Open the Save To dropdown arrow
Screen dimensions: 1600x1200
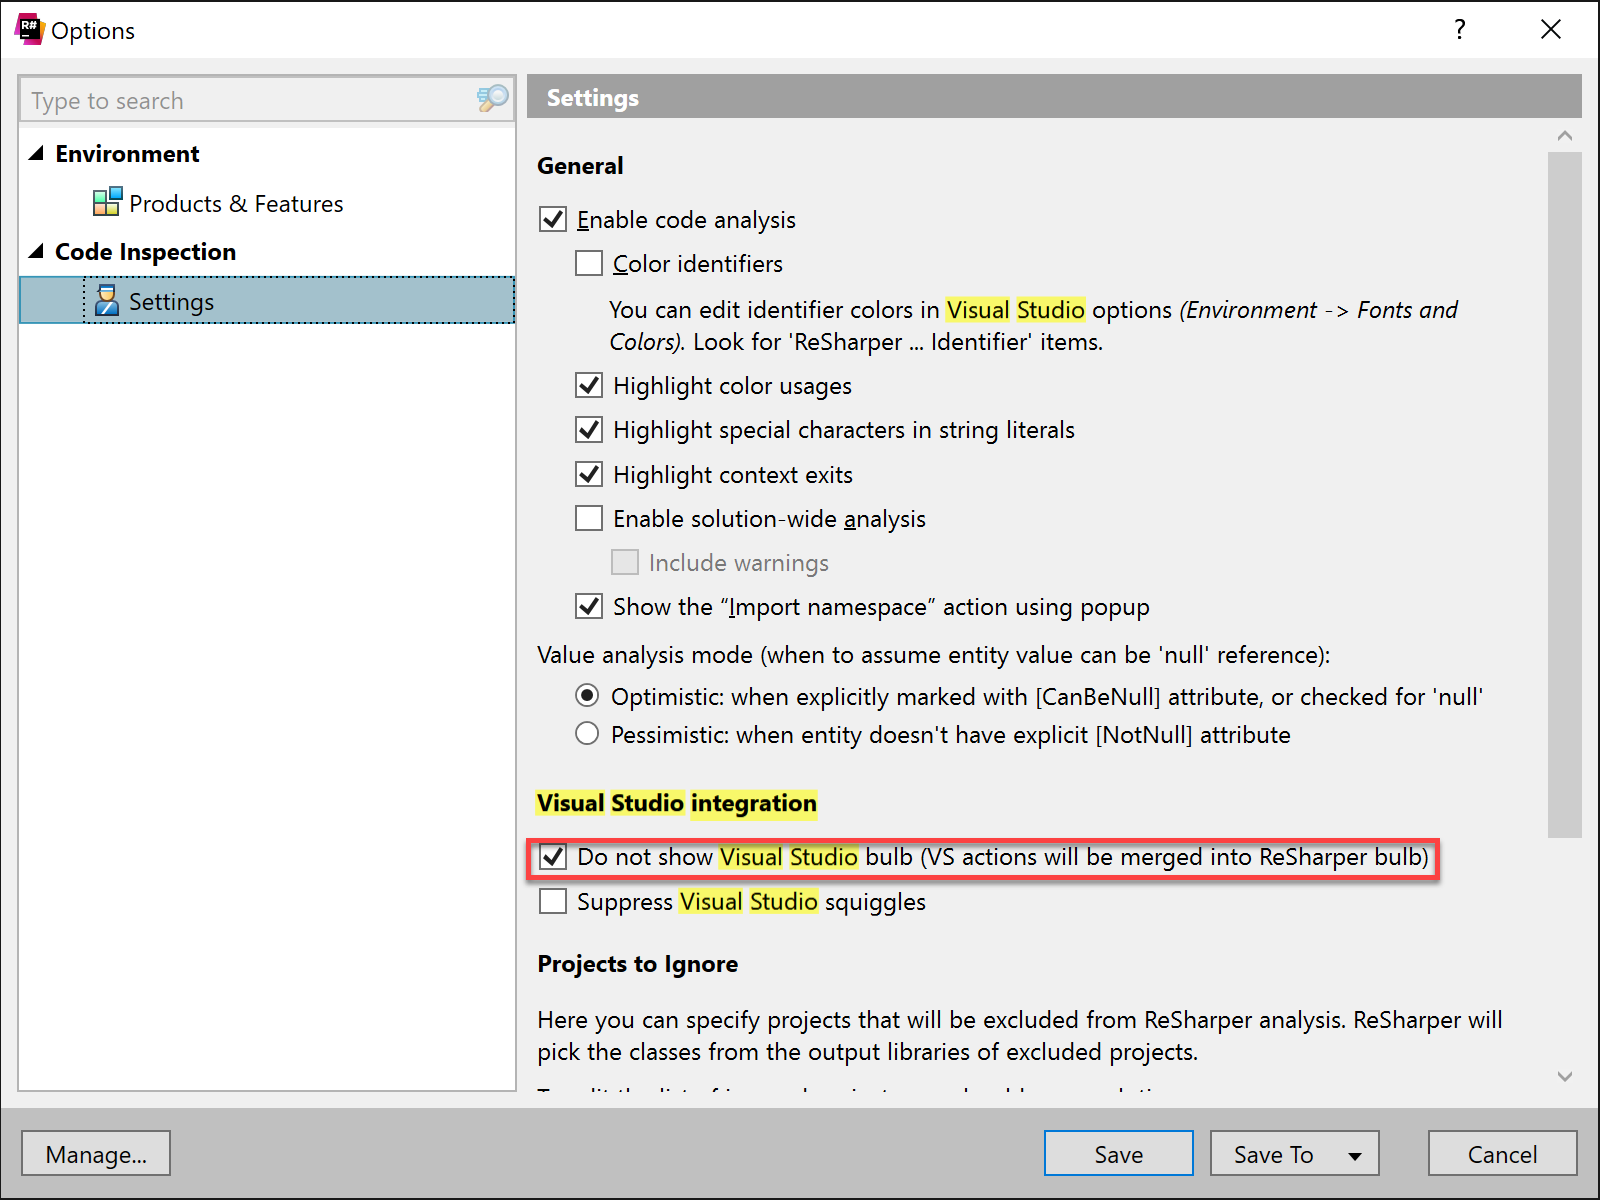tap(1355, 1155)
